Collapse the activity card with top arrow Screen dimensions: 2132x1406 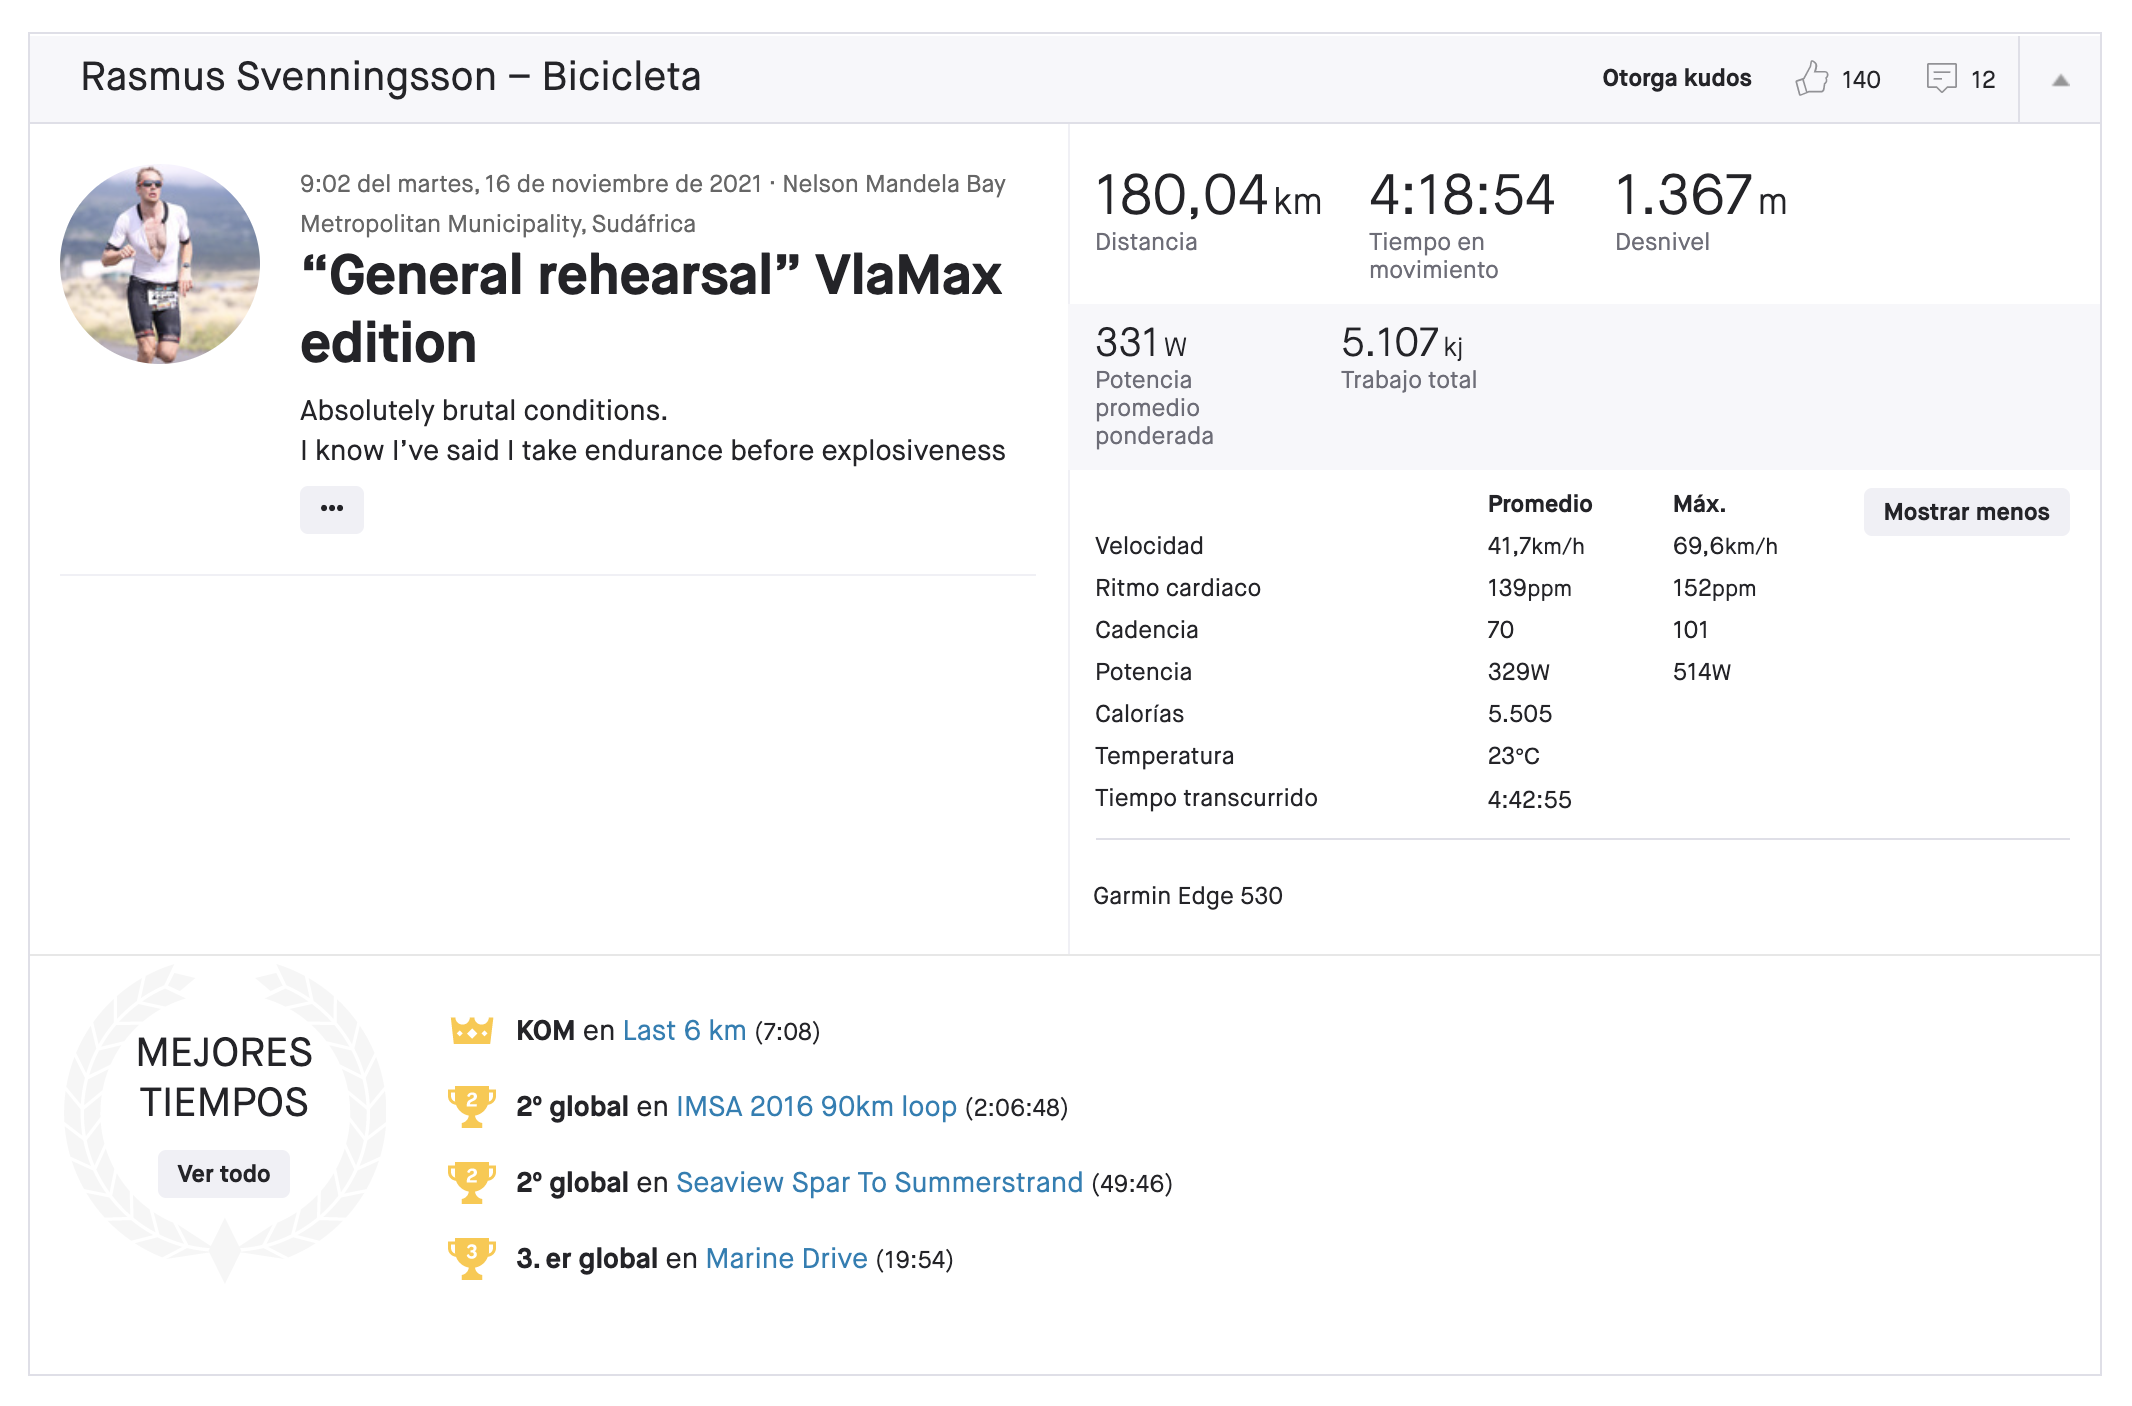tap(2060, 80)
